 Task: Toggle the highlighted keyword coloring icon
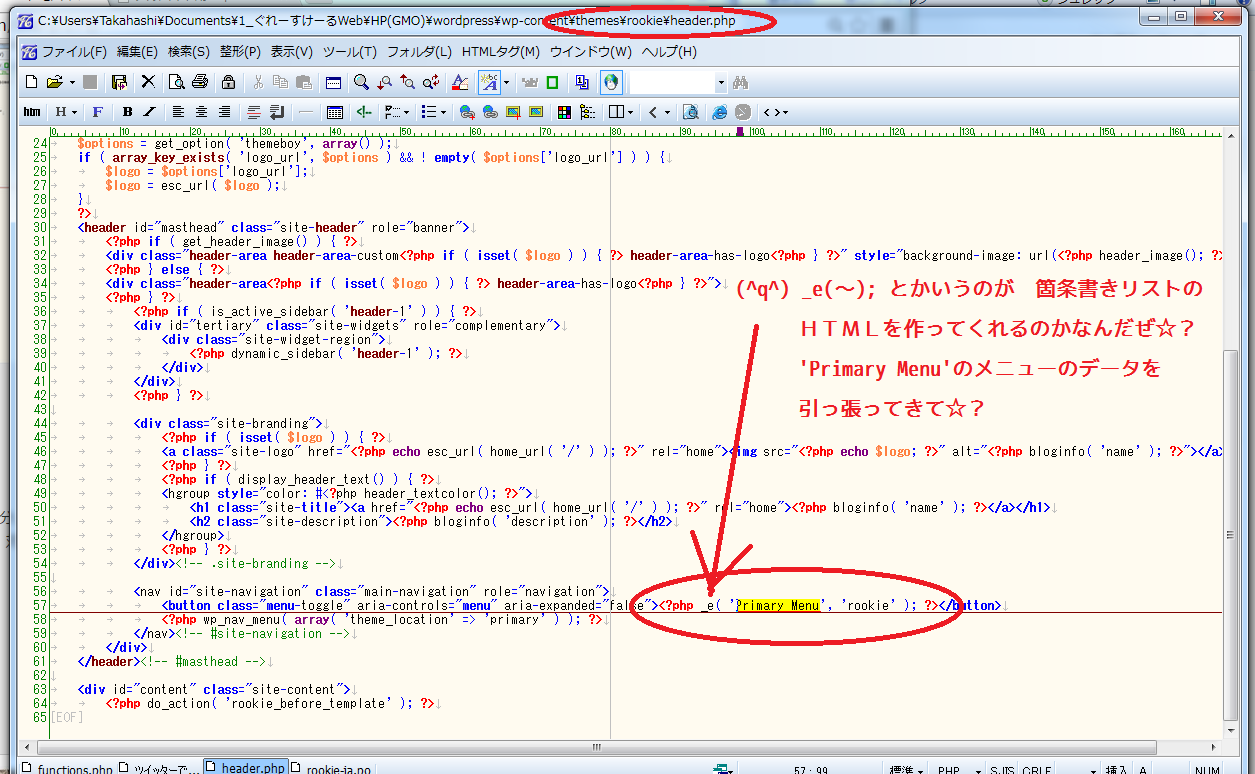[x=489, y=82]
